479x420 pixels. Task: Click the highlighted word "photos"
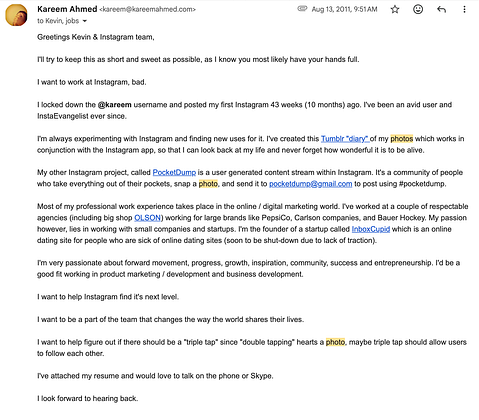[402, 138]
